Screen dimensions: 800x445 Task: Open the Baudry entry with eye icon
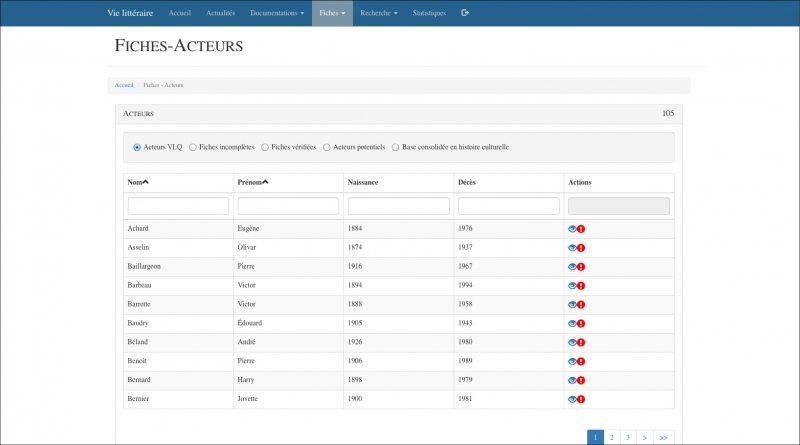click(572, 324)
